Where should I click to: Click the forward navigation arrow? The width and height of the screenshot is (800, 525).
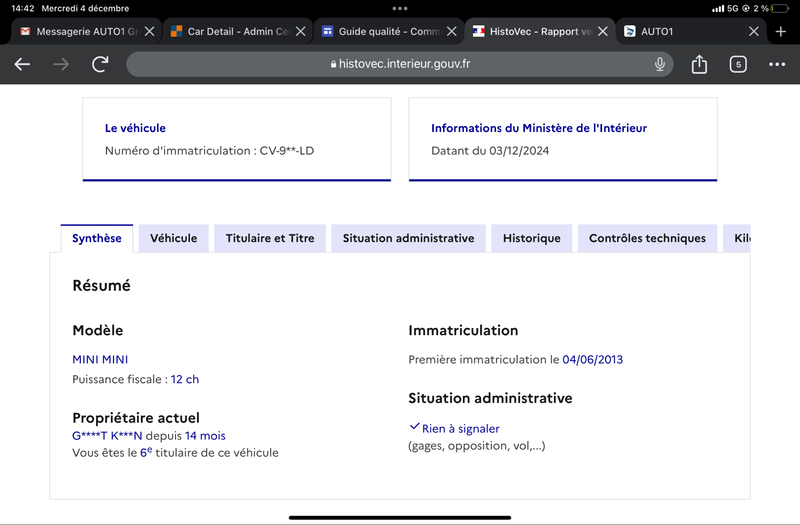coord(61,64)
